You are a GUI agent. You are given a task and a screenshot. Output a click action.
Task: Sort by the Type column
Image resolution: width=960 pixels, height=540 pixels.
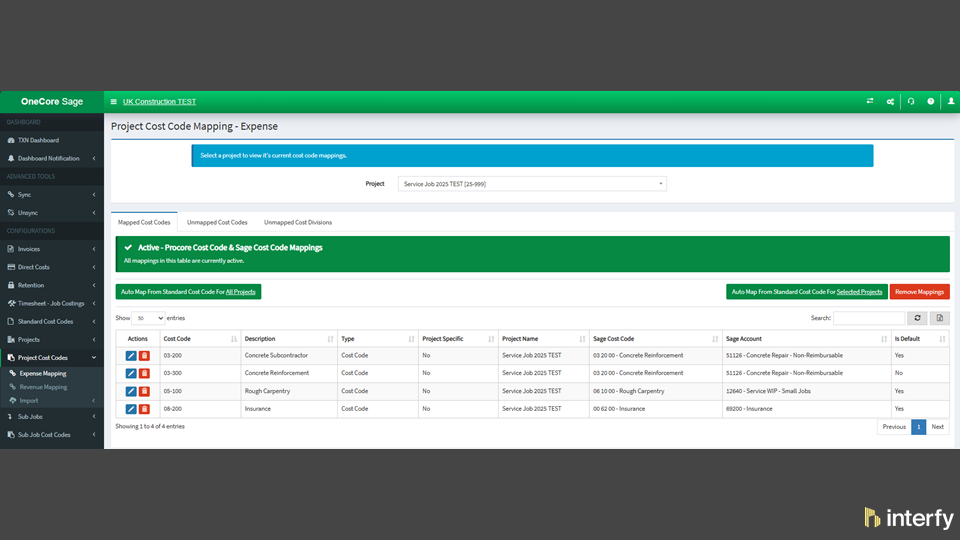pyautogui.click(x=377, y=339)
